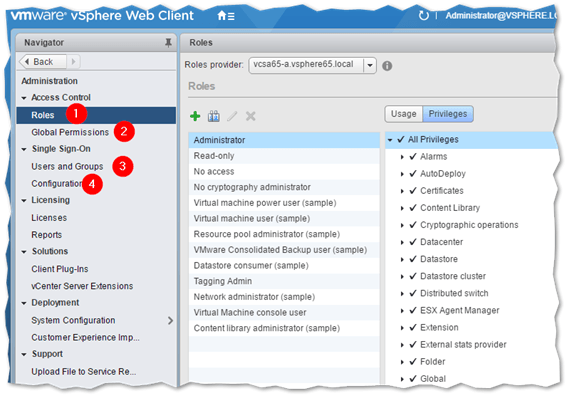567x396 pixels.
Task: Expand the Content Library privilege node
Action: (x=402, y=208)
